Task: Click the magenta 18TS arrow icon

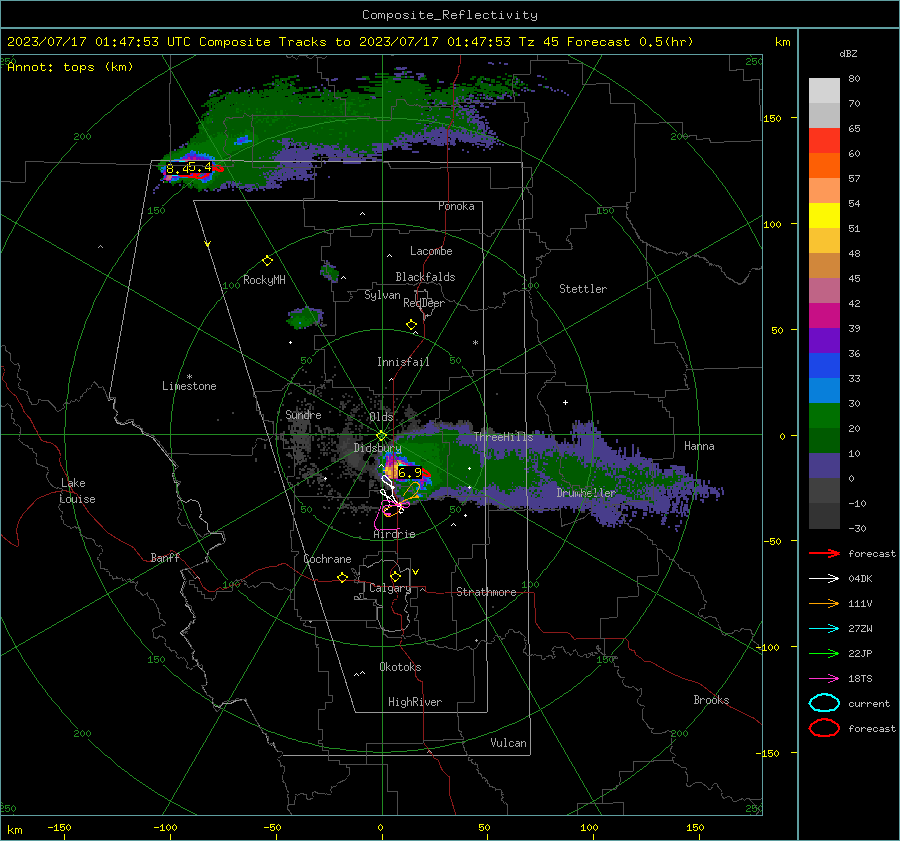Action: coord(824,679)
